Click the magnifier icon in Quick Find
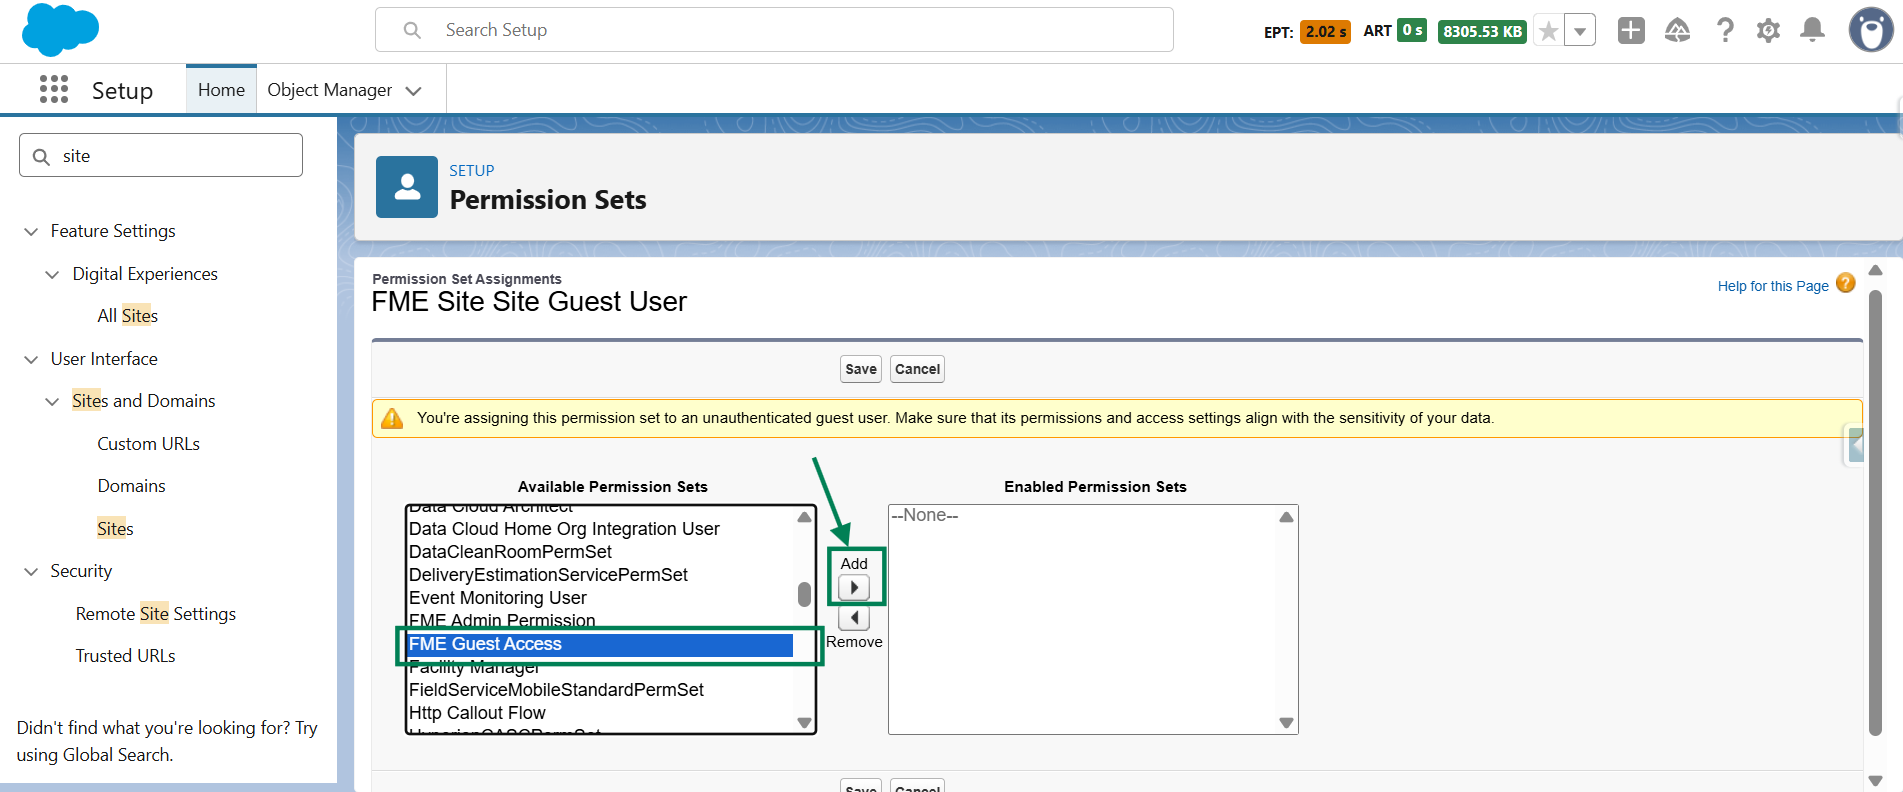The width and height of the screenshot is (1903, 792). pyautogui.click(x=41, y=157)
